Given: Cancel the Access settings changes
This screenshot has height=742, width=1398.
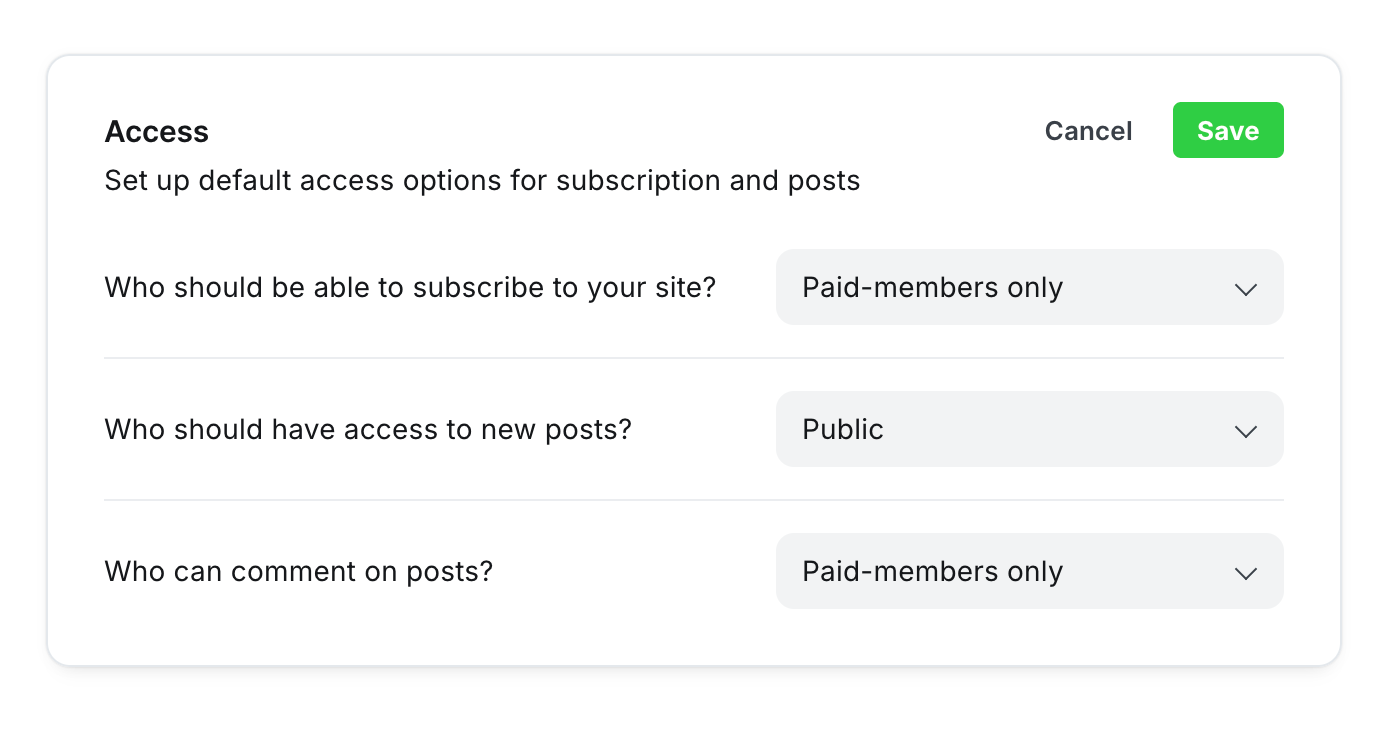Looking at the screenshot, I should point(1088,131).
